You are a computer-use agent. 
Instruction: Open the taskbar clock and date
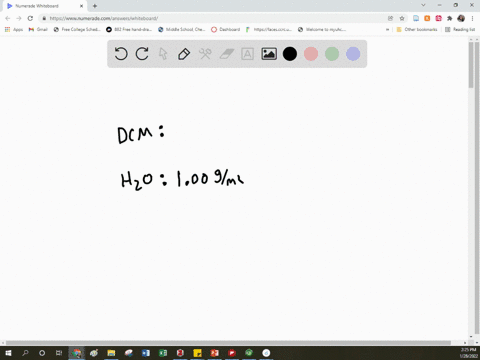pyautogui.click(x=468, y=353)
